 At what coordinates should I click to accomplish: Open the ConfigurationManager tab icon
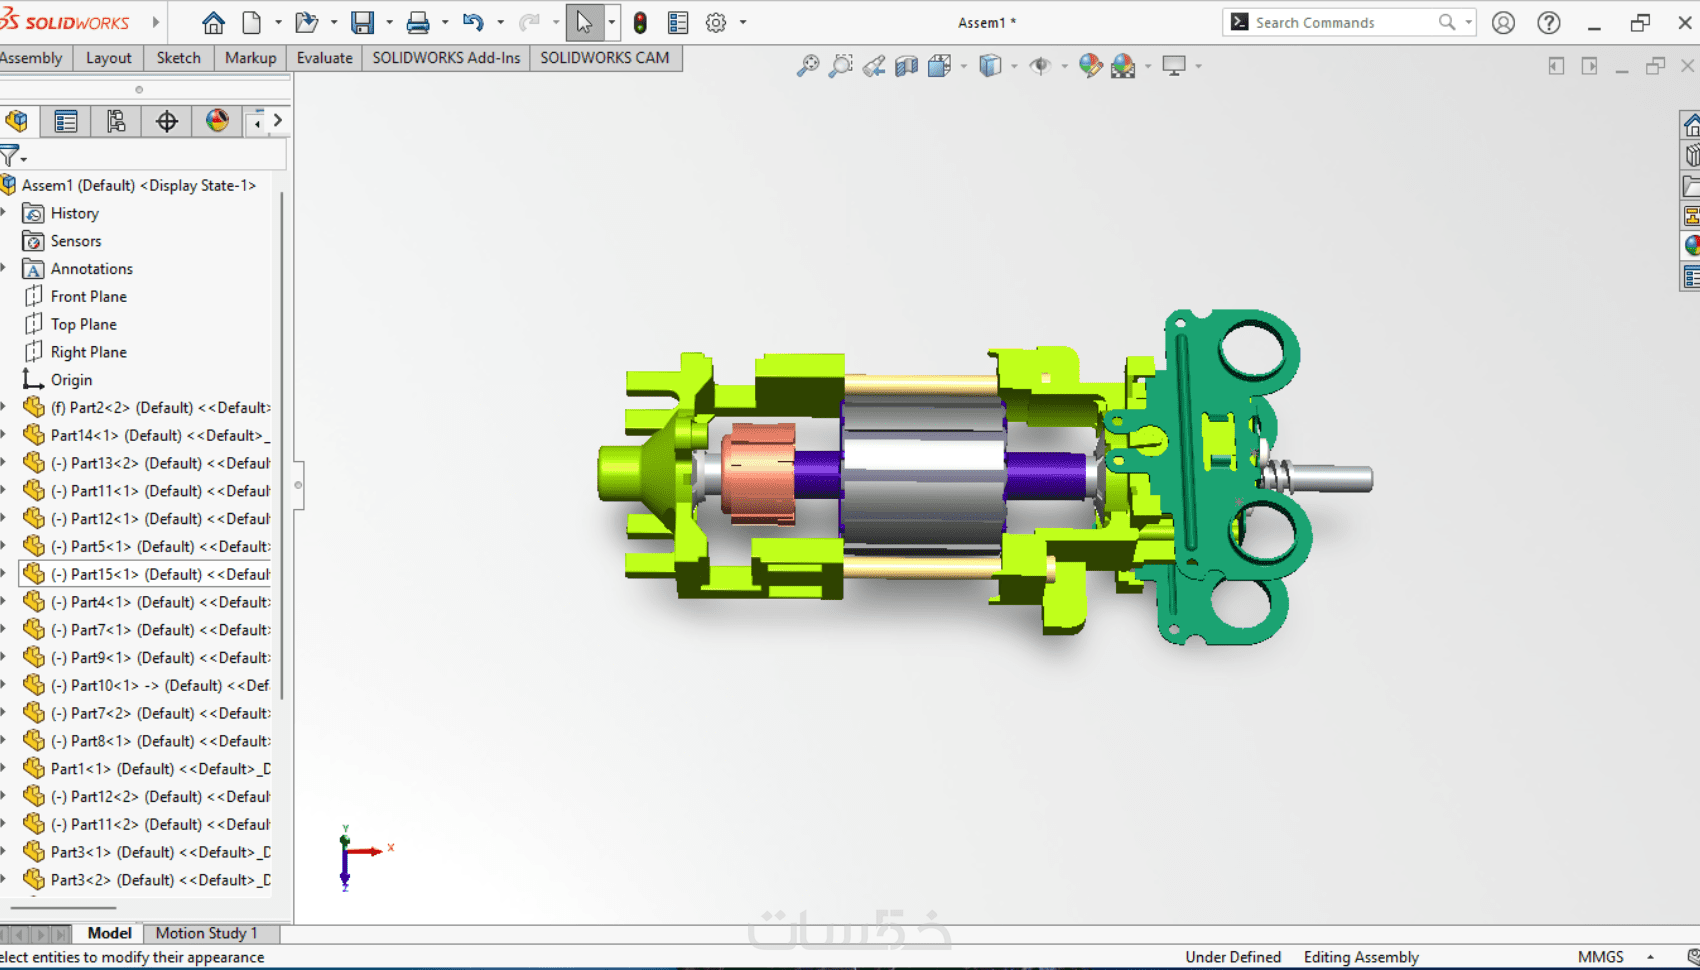point(116,122)
